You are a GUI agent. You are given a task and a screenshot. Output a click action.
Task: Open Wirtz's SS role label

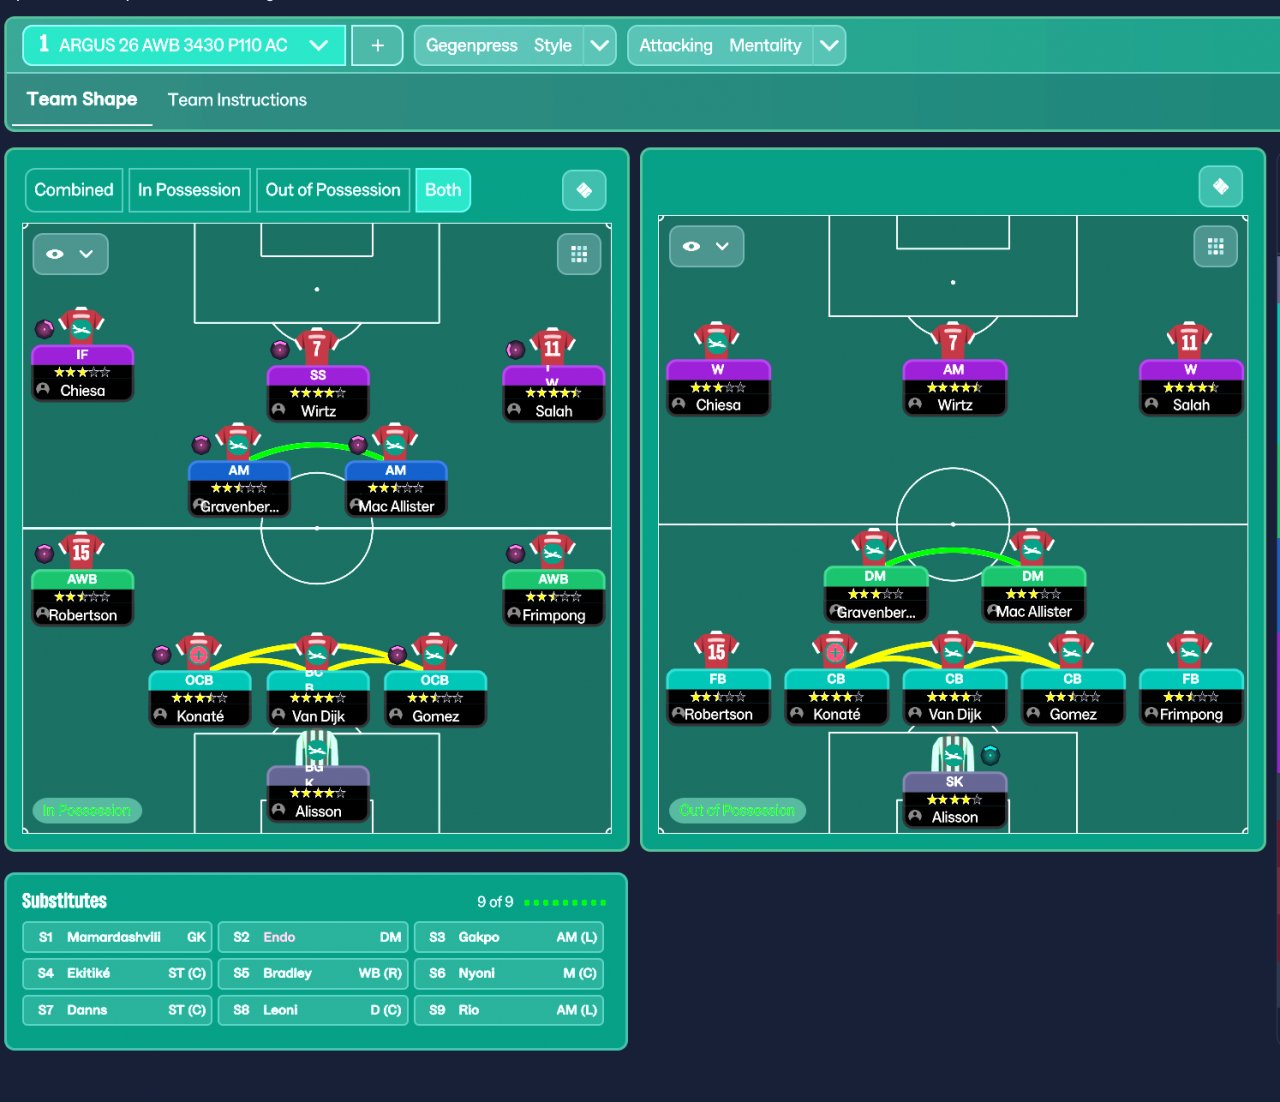point(318,375)
